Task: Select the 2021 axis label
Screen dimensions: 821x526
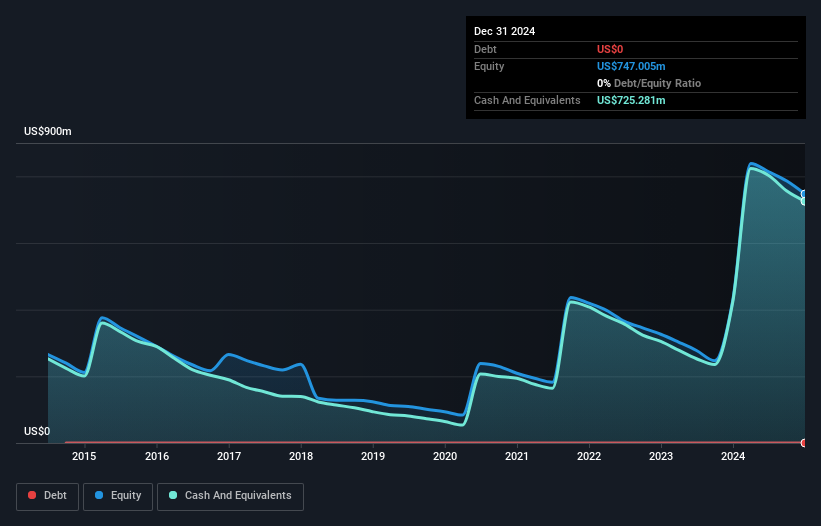Action: coord(517,456)
